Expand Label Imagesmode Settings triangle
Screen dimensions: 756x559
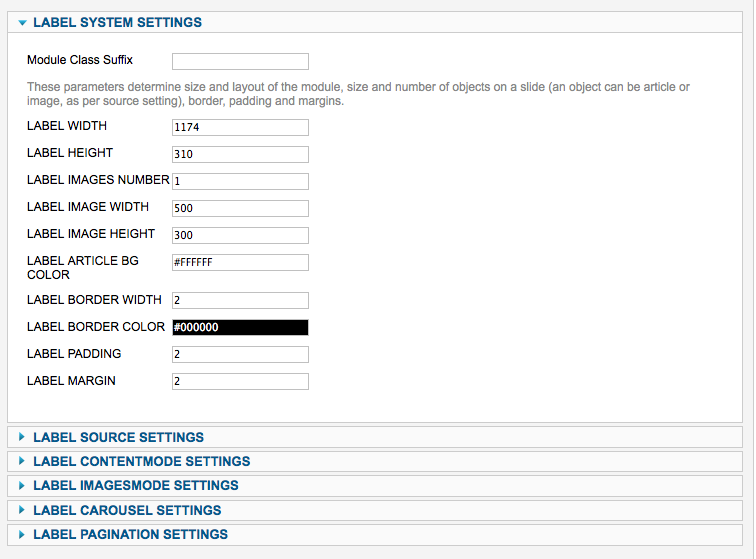point(22,485)
